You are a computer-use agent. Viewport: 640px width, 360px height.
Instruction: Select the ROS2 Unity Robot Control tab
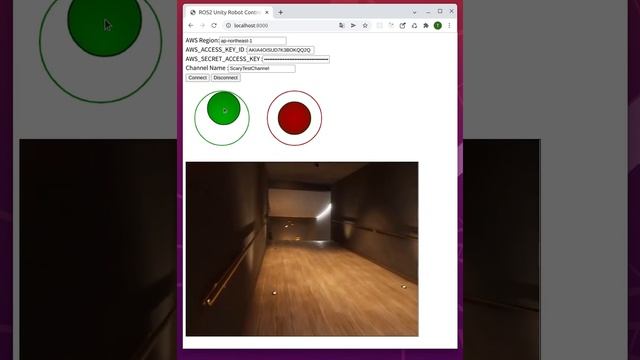229,12
